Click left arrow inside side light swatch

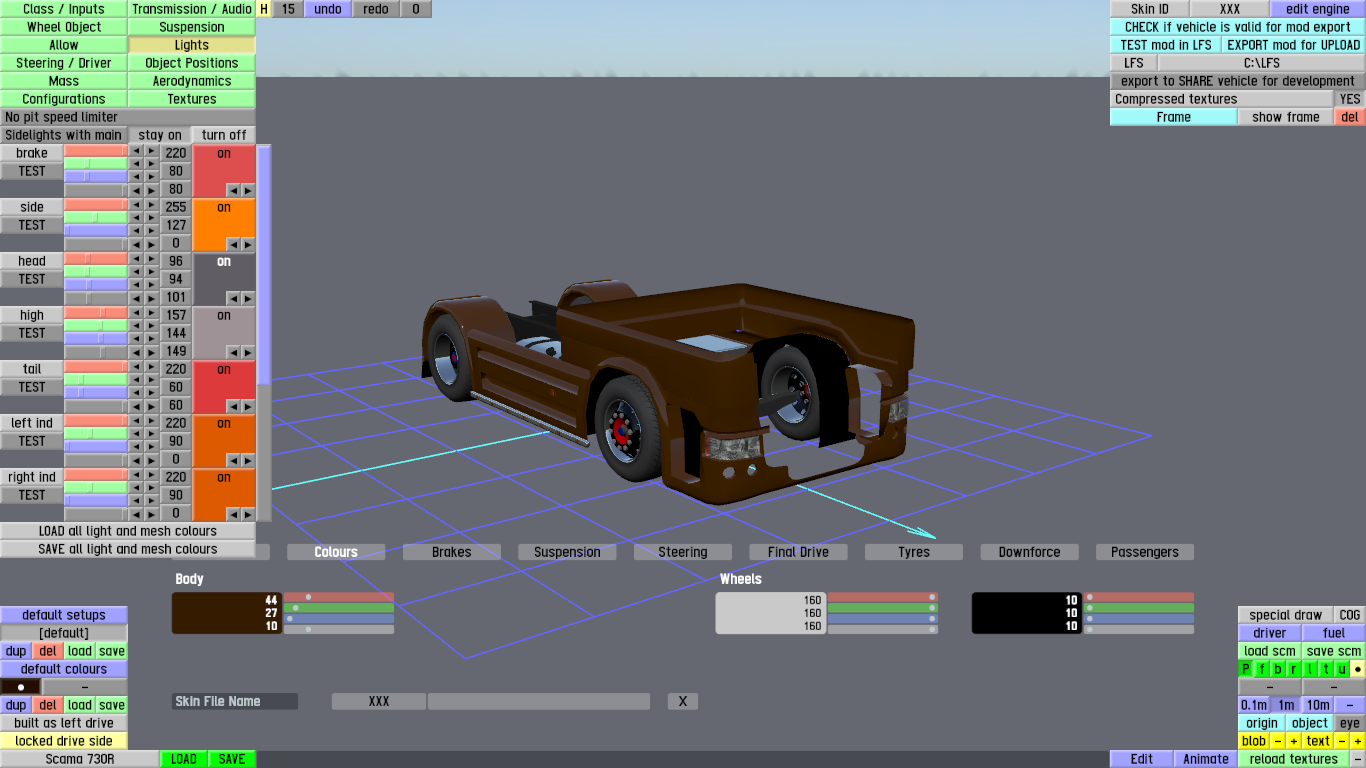point(233,244)
